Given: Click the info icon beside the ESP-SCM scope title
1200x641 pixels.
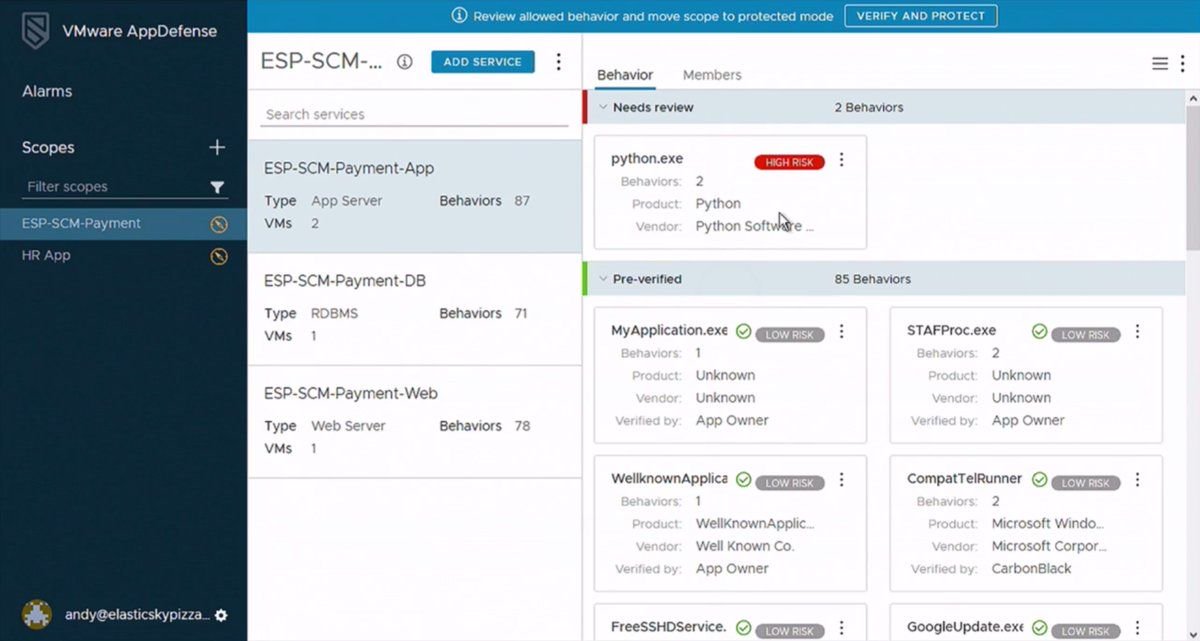Looking at the screenshot, I should pos(404,62).
